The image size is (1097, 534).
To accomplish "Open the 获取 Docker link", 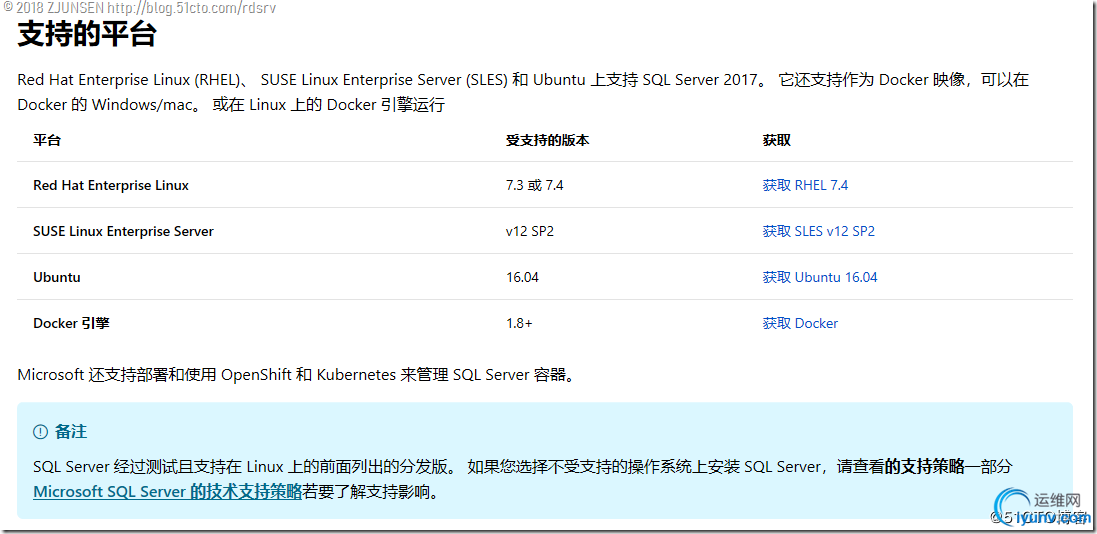I will 800,323.
